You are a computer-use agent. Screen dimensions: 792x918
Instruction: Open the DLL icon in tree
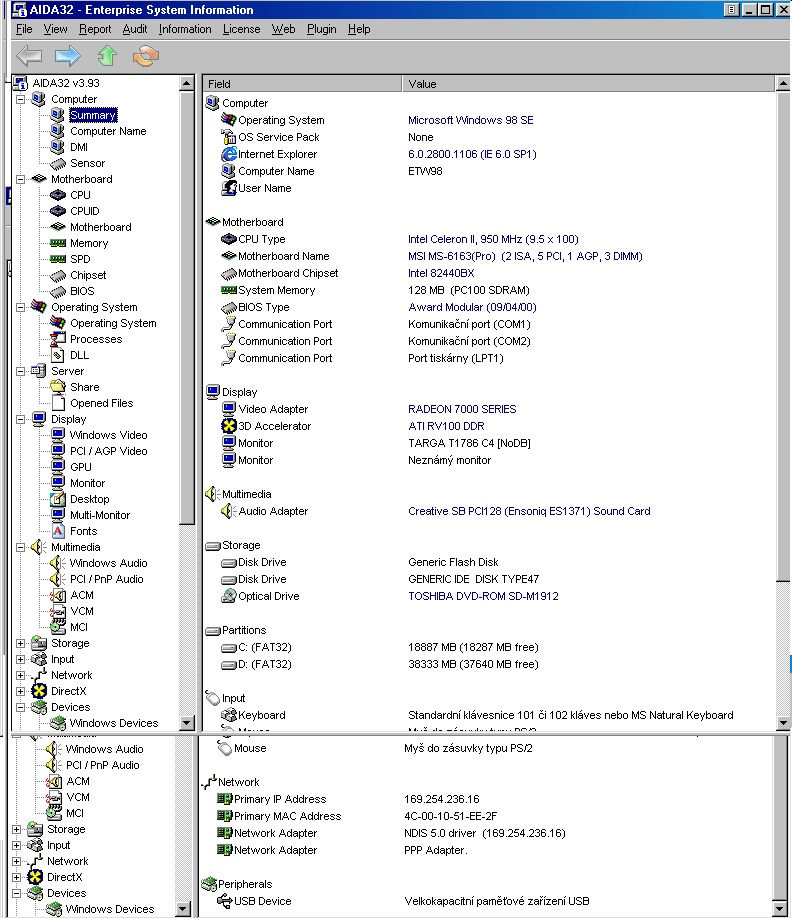57,355
